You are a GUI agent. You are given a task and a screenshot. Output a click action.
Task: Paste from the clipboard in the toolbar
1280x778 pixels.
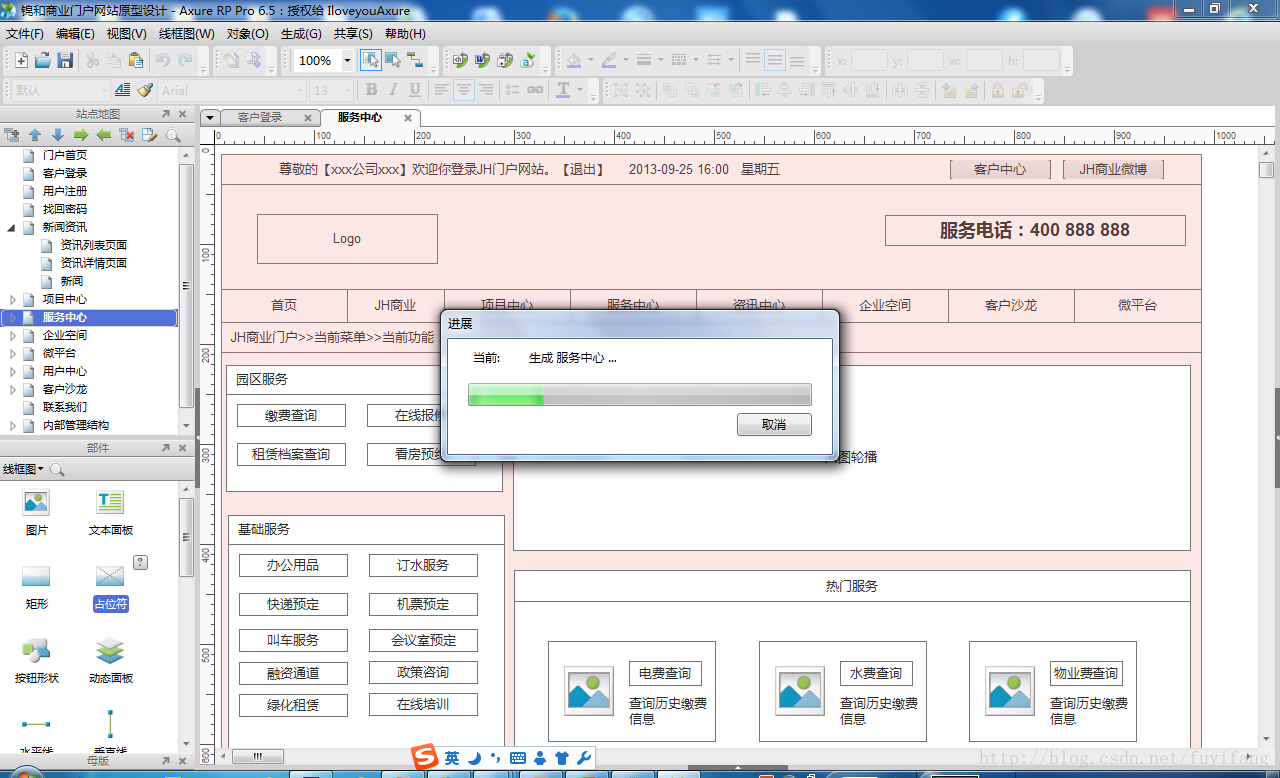[x=135, y=60]
